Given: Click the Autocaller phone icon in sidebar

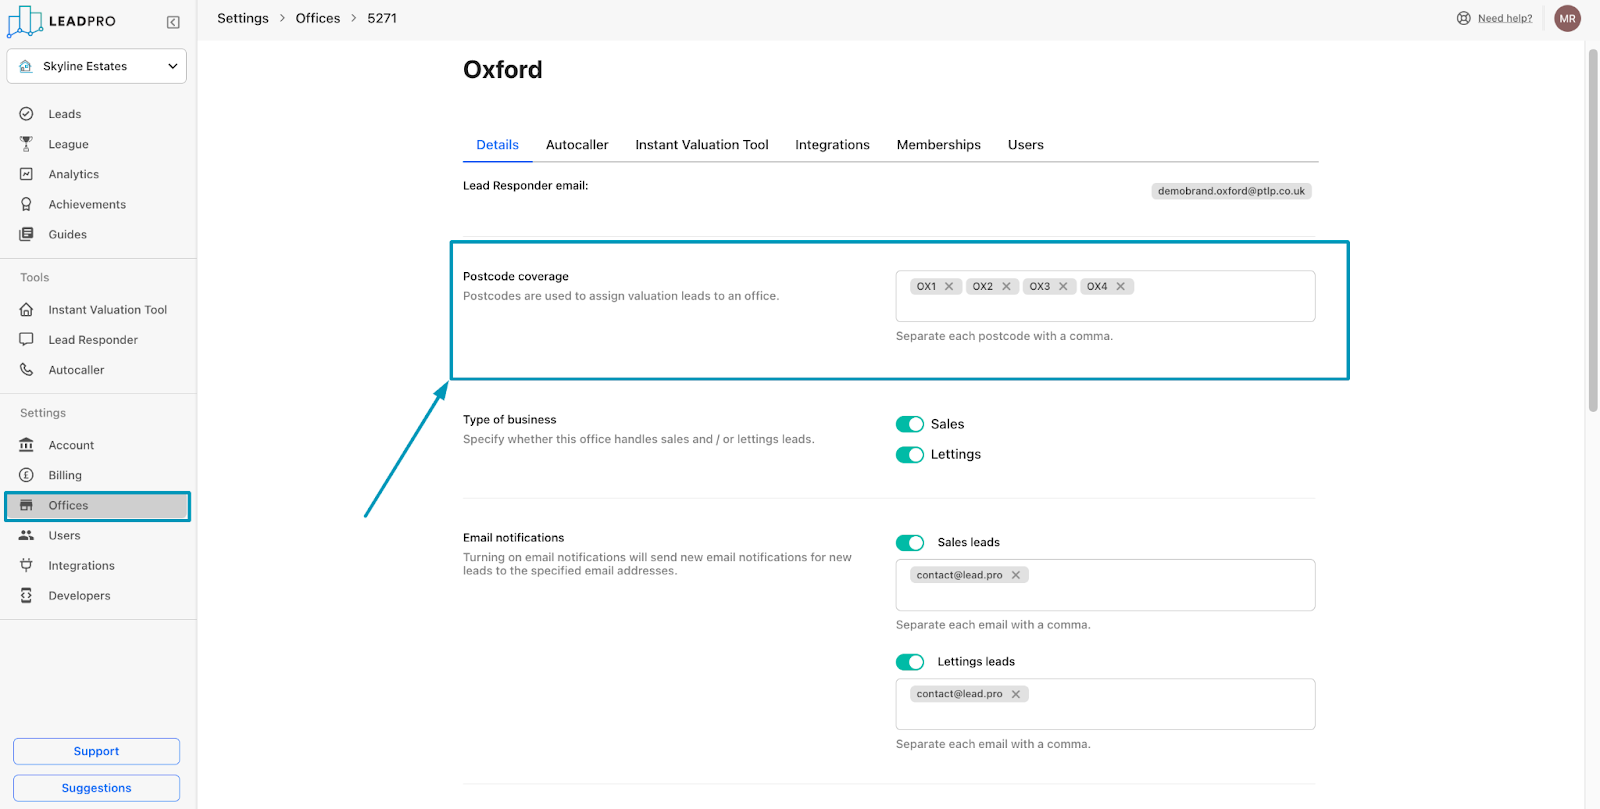Looking at the screenshot, I should point(27,370).
